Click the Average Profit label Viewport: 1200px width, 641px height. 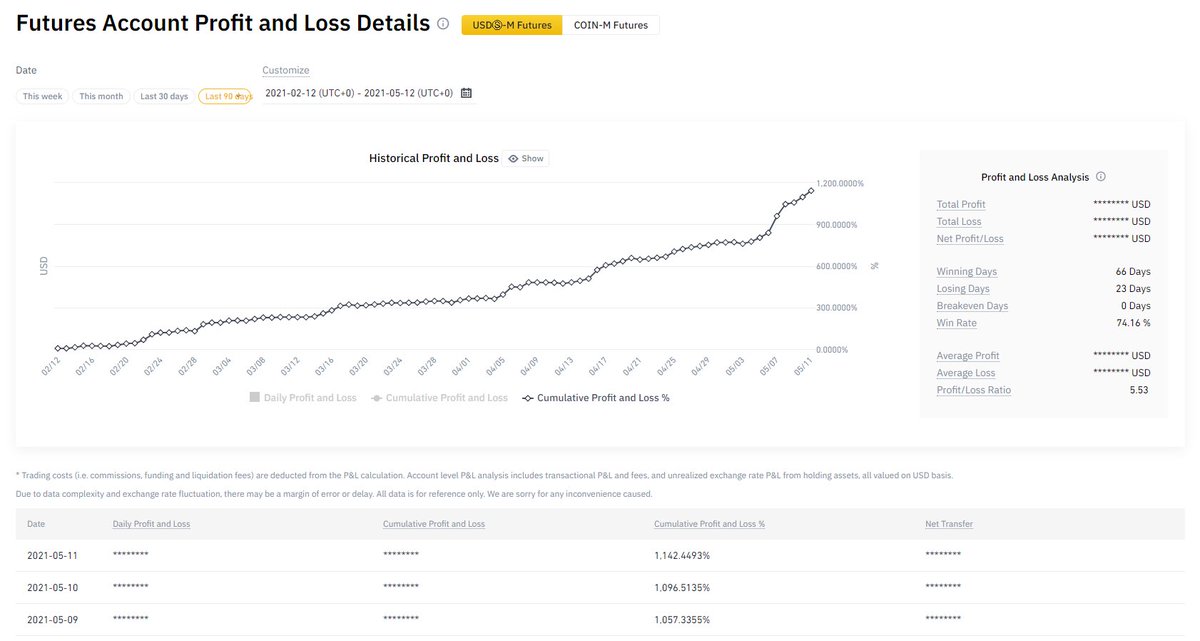[968, 355]
